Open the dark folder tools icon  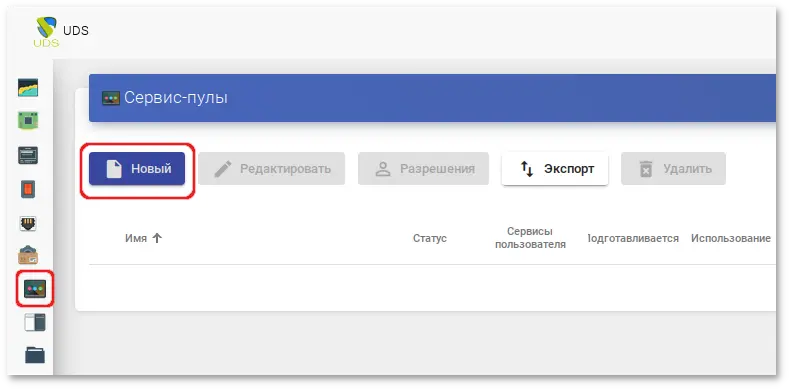coord(35,355)
